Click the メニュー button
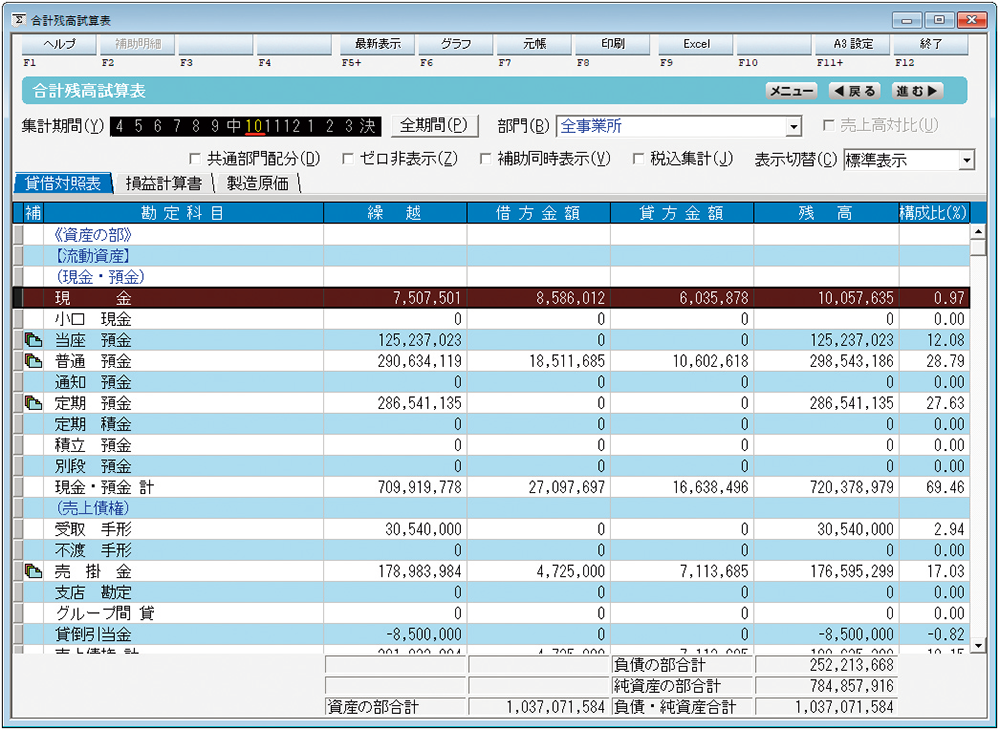Image resolution: width=1000 pixels, height=730 pixels. point(790,90)
